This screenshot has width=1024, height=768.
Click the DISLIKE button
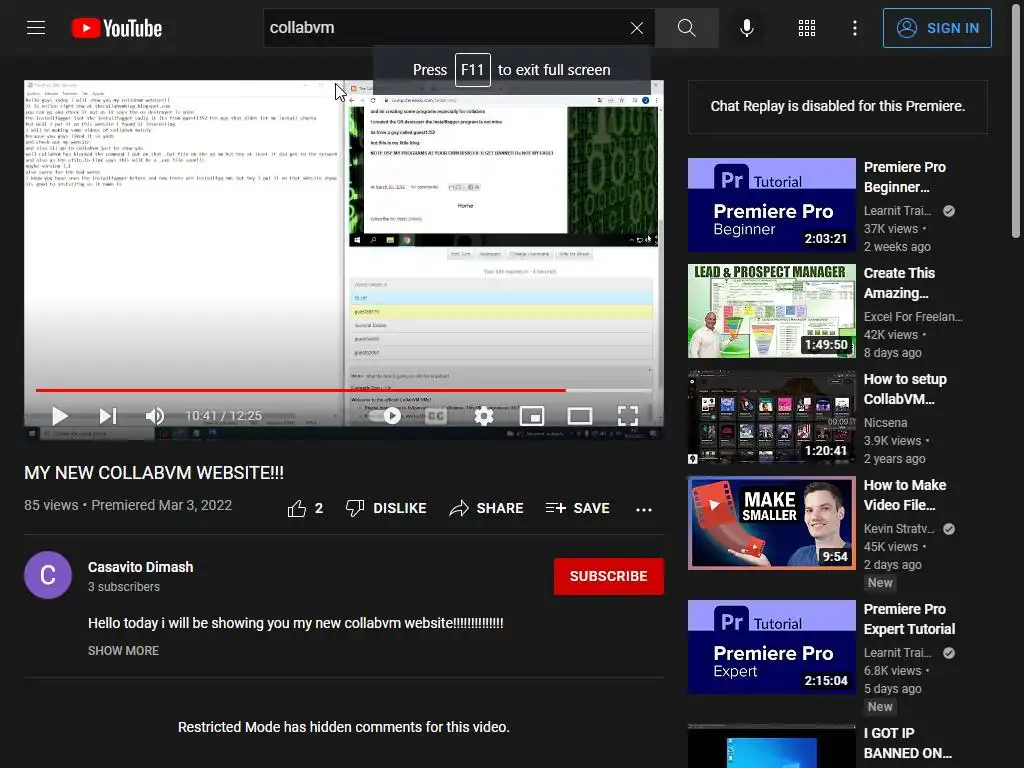pyautogui.click(x=386, y=508)
